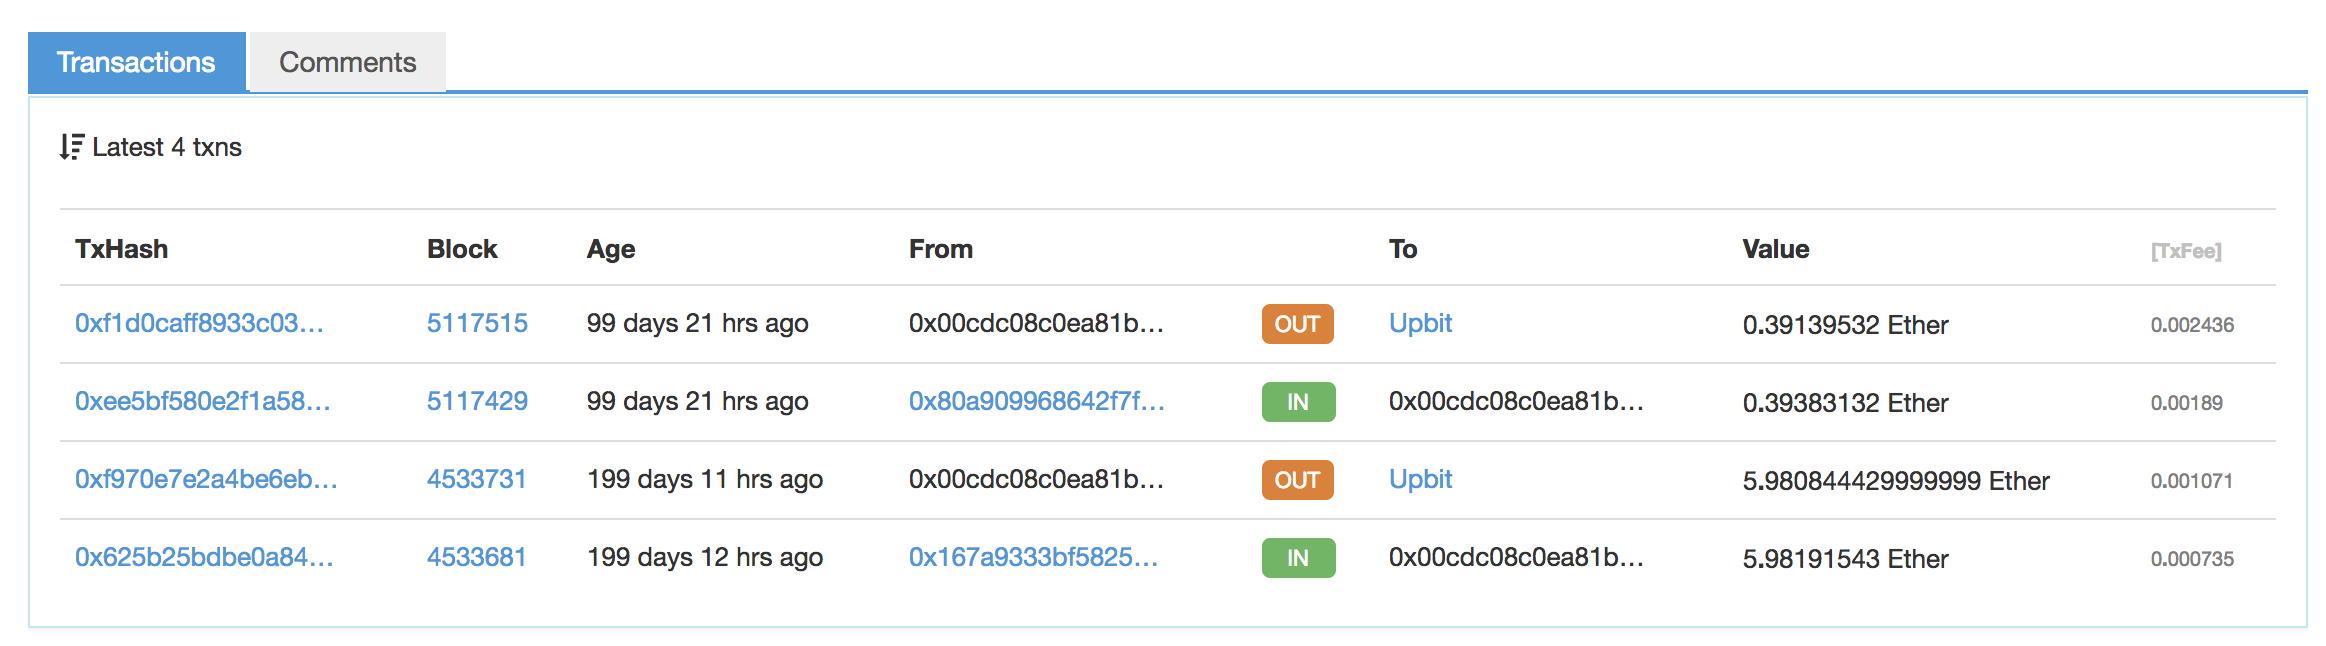
Task: Open sender address 0x167a9333bf5825
Action: click(x=1034, y=557)
